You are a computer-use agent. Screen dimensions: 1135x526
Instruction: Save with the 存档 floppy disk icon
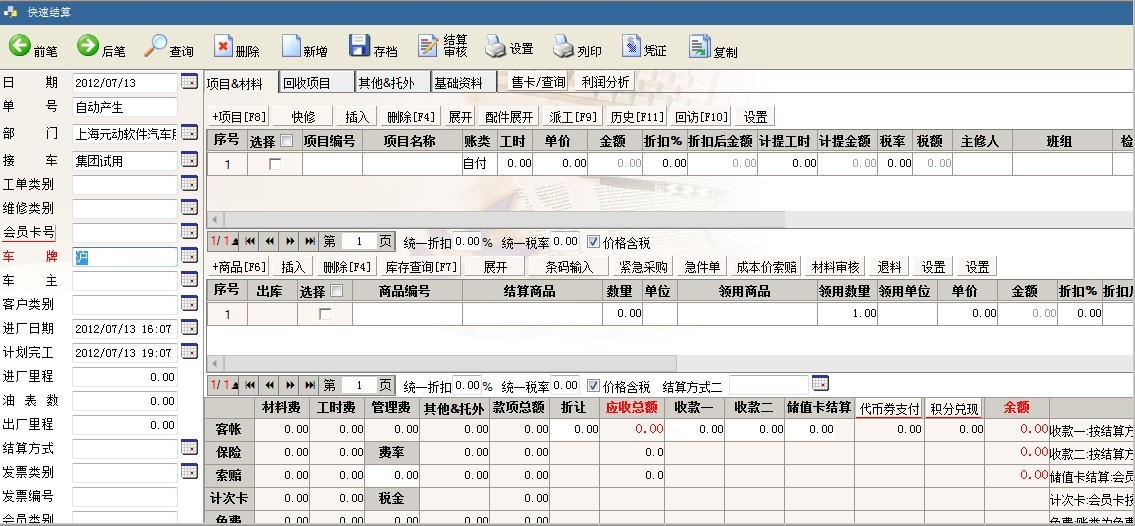[359, 46]
